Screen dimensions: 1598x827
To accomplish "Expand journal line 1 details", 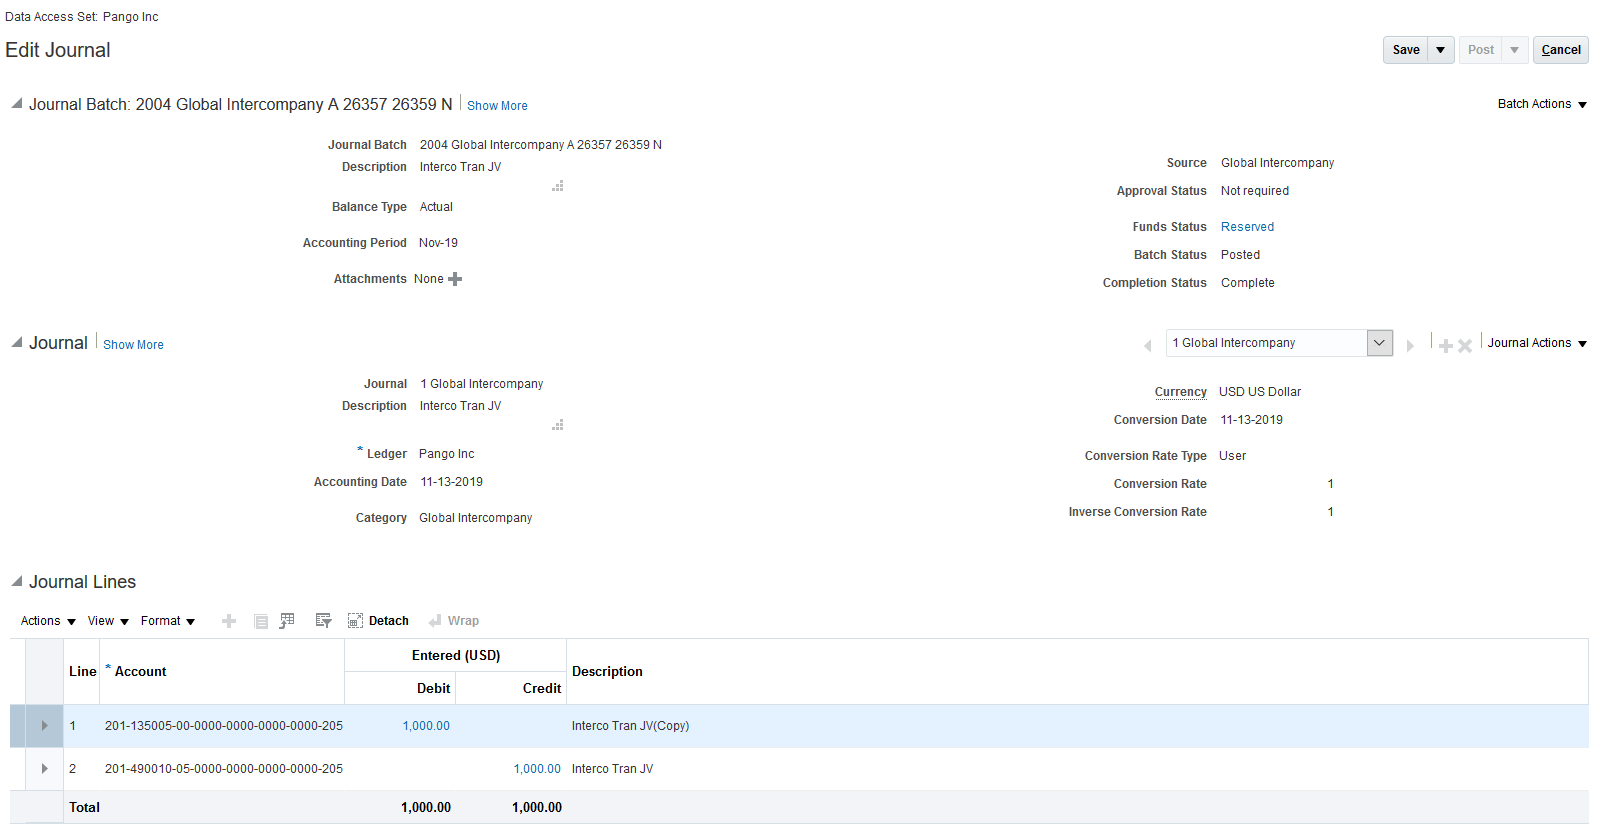I will (44, 726).
